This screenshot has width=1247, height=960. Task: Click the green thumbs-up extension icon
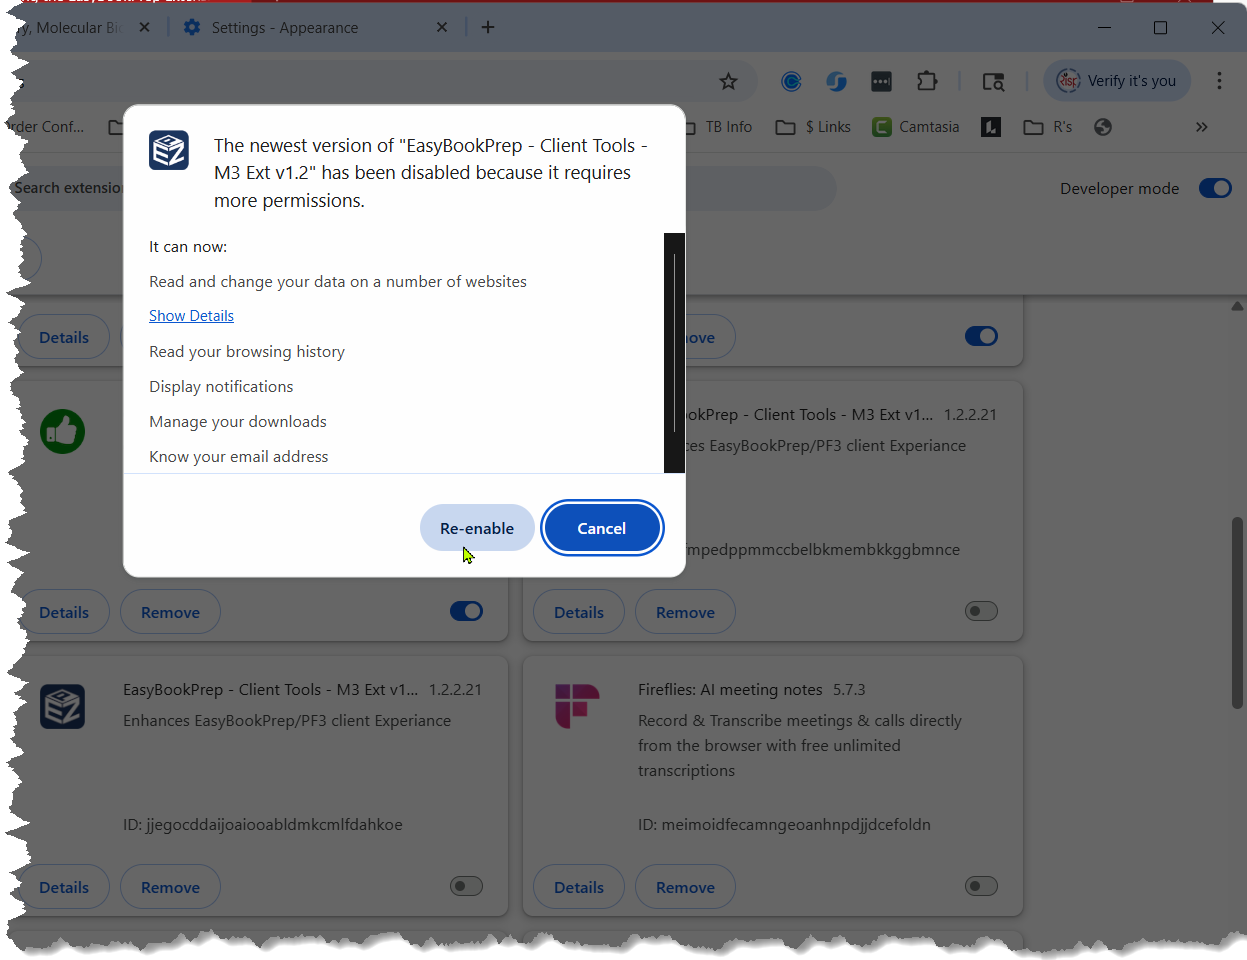coord(62,431)
